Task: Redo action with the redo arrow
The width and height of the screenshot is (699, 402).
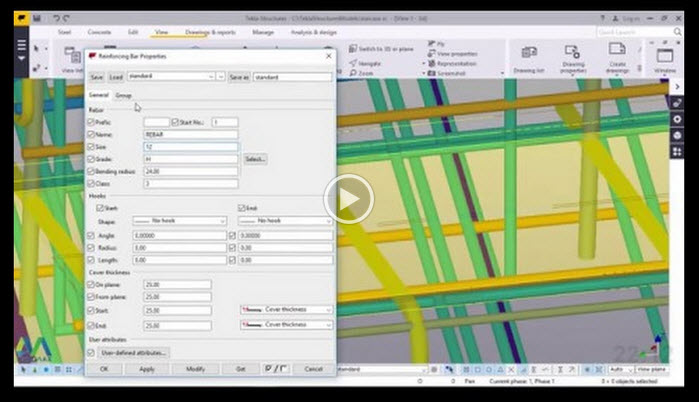Action: pos(66,18)
